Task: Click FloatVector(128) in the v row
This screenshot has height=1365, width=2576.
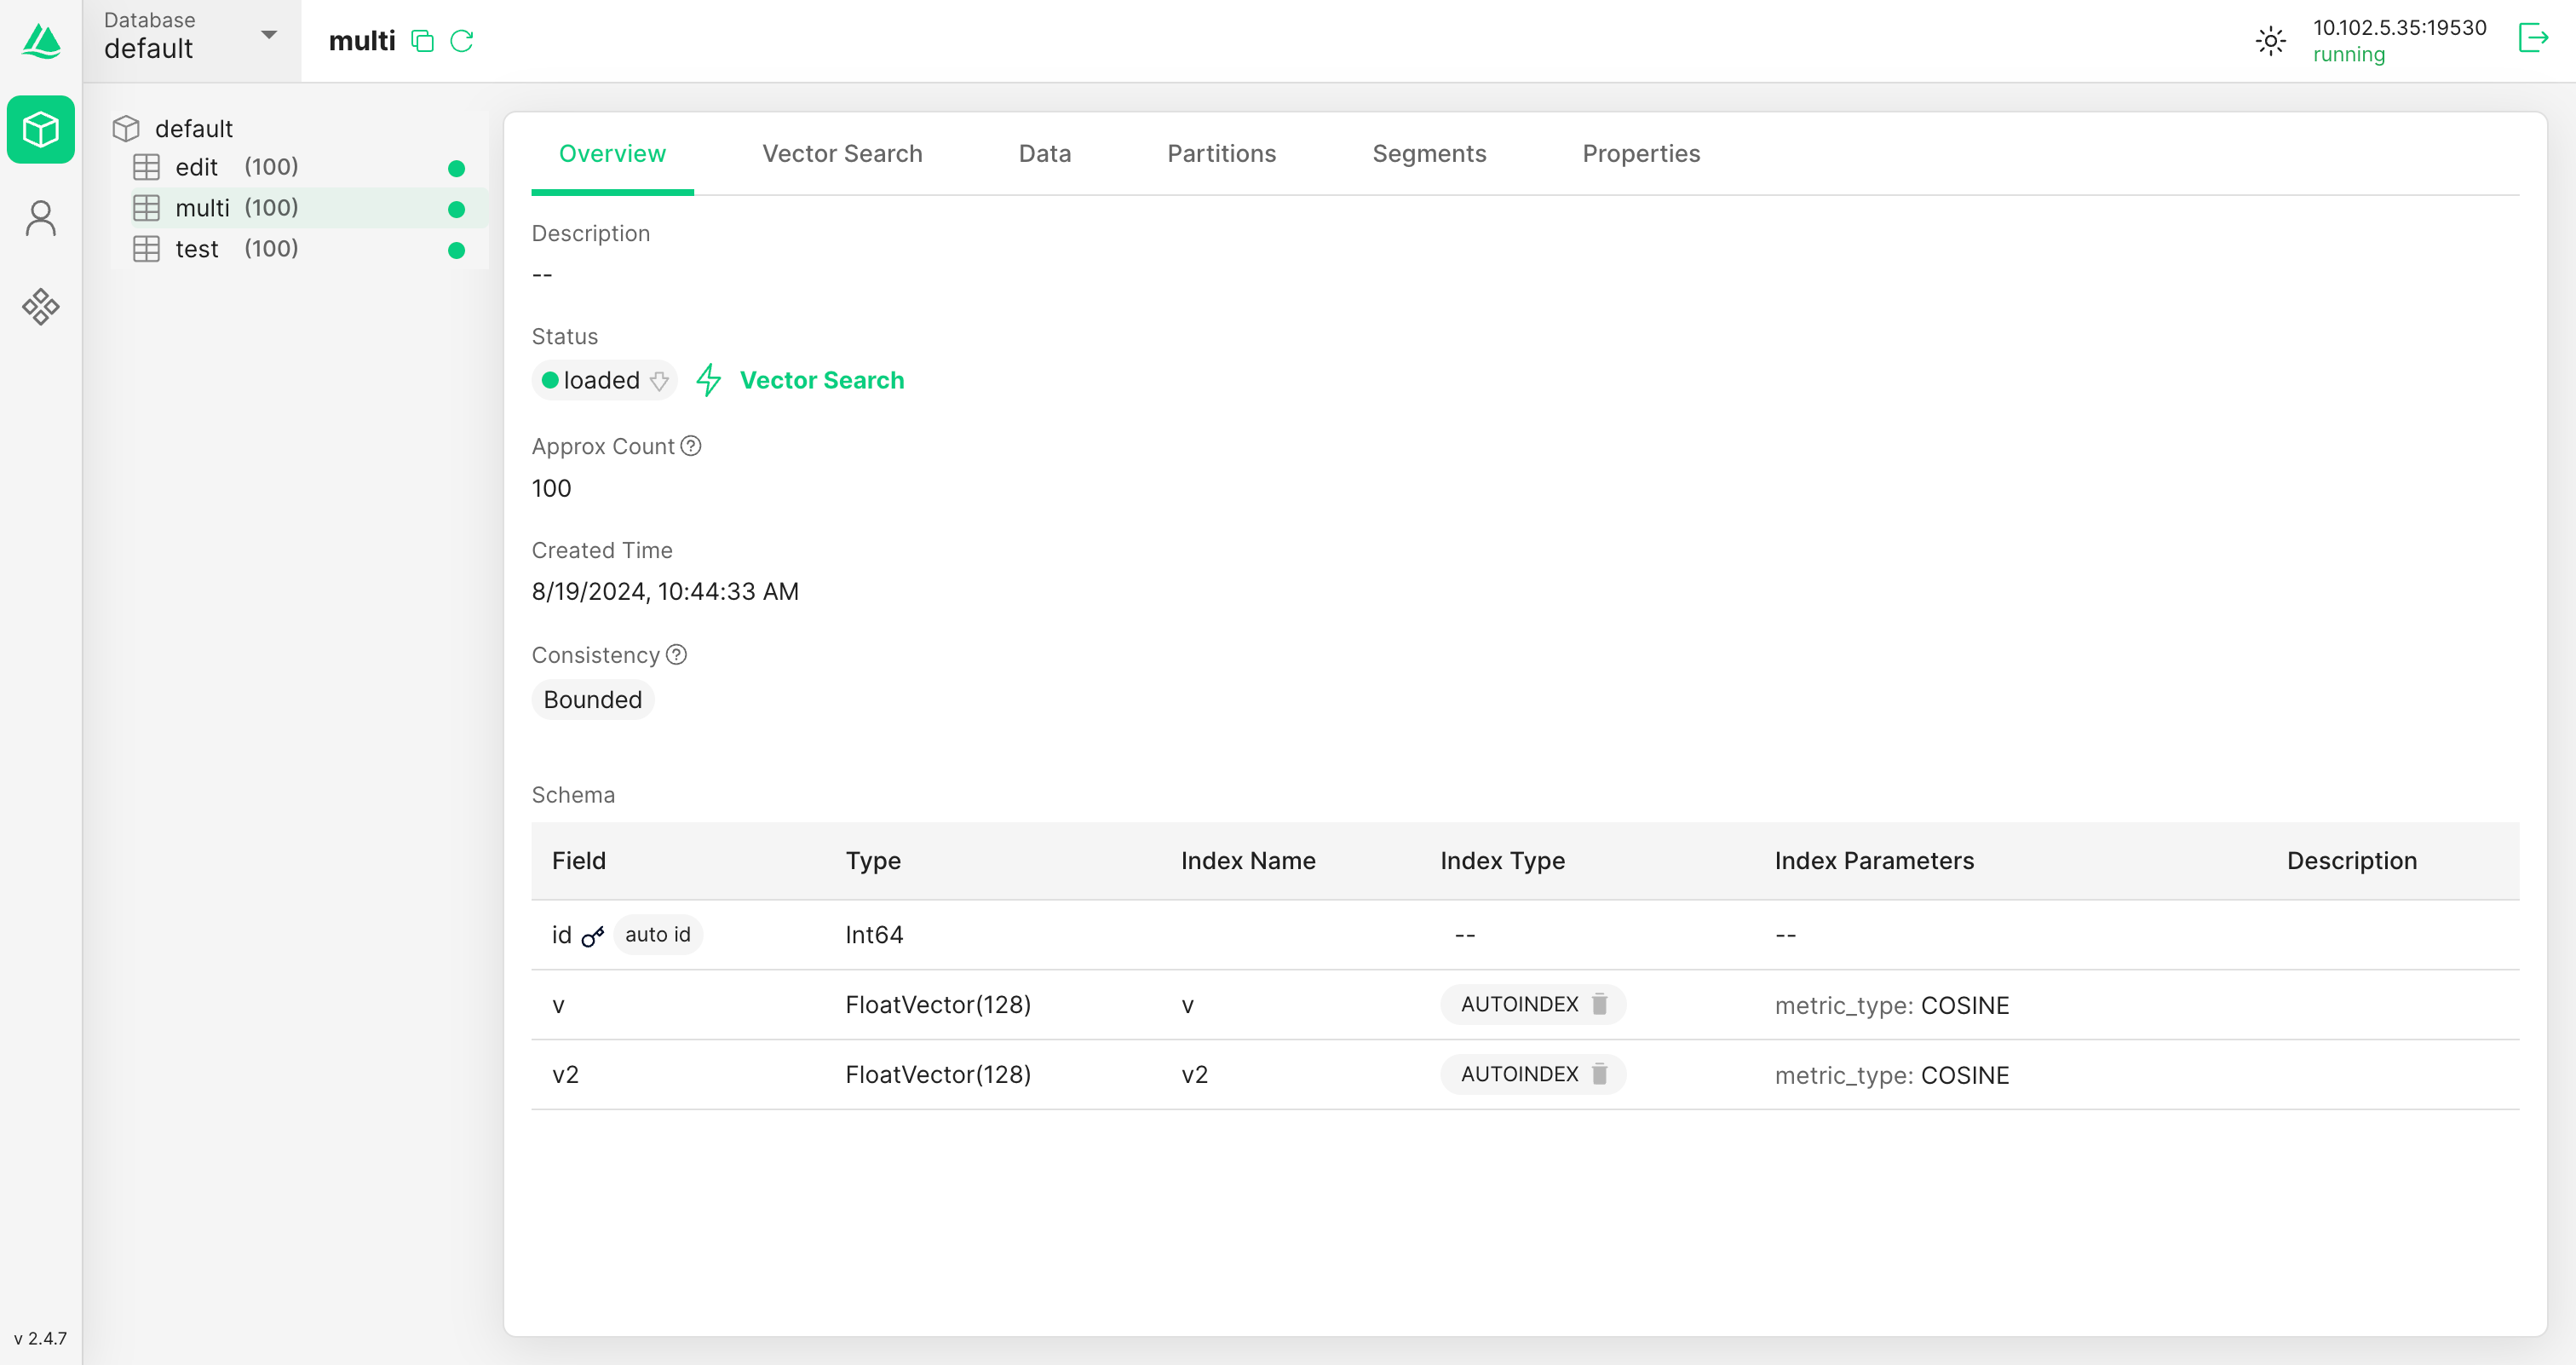Action: 937,1004
